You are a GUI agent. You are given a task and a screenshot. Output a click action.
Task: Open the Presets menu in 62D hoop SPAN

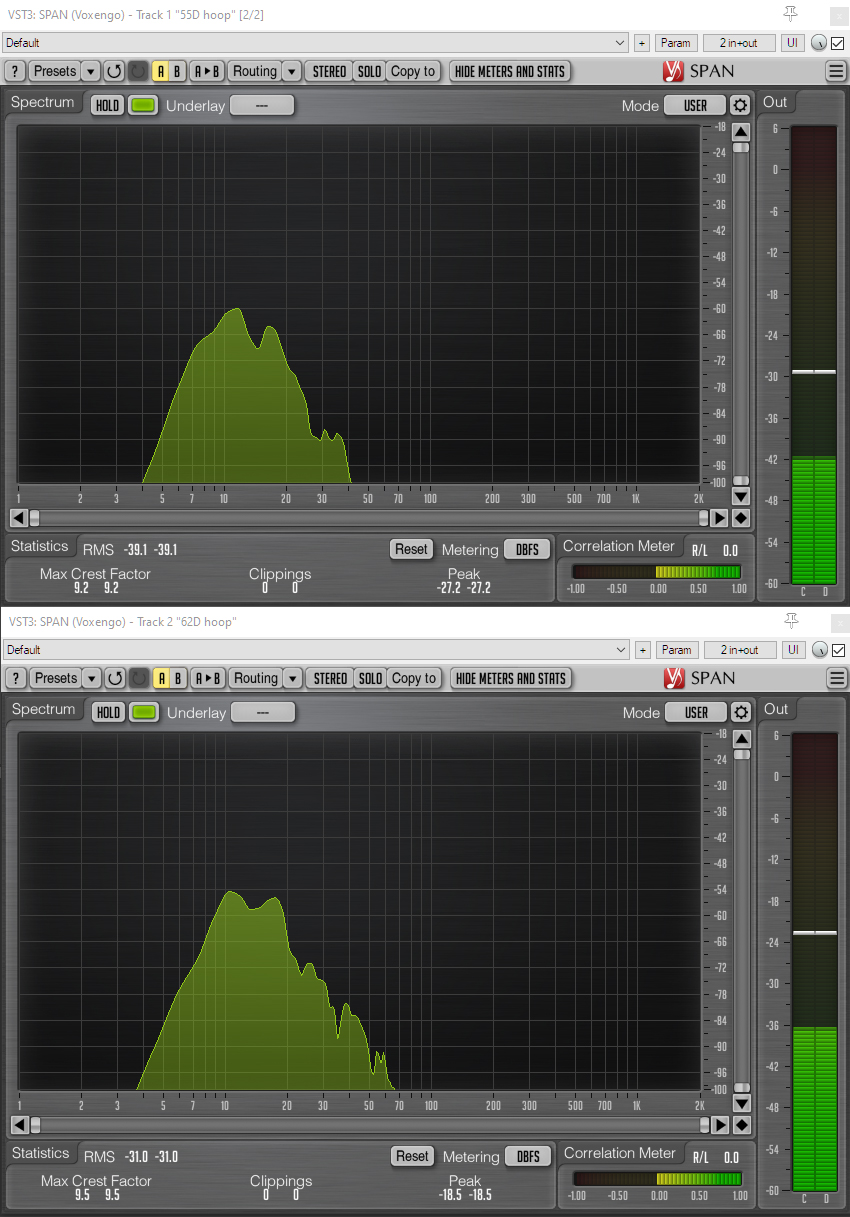coord(55,678)
